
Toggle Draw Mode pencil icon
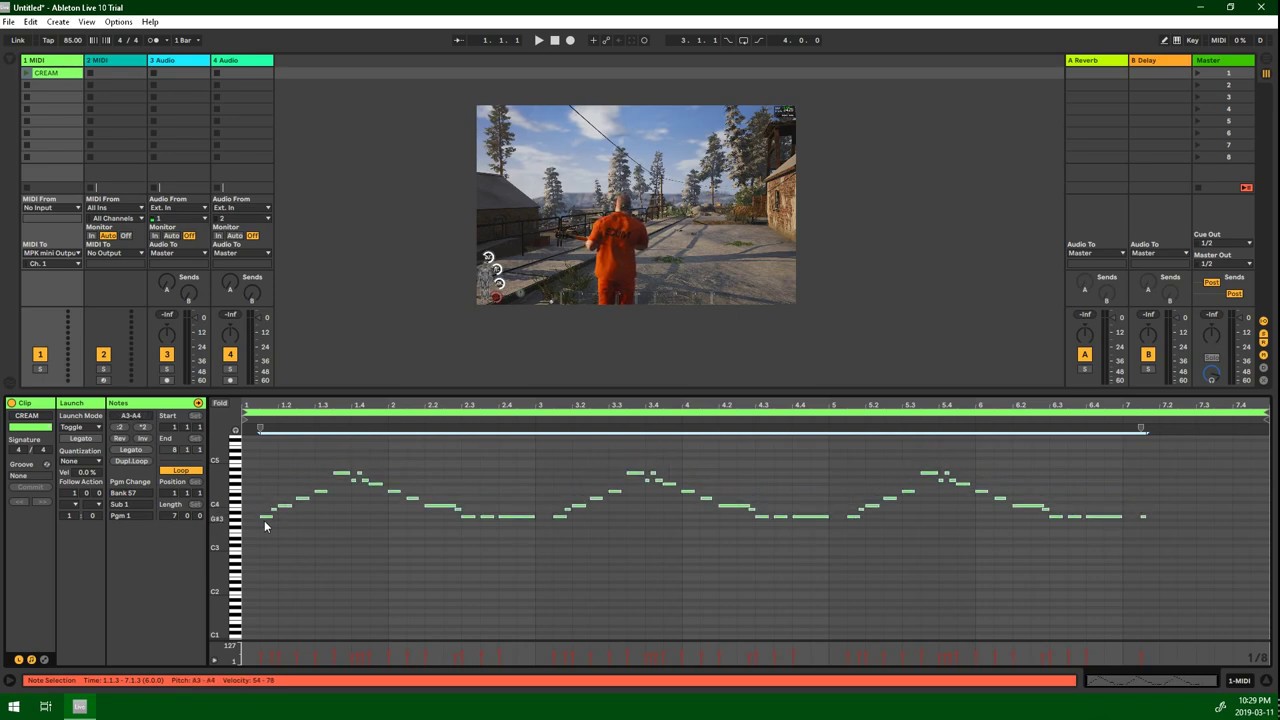(1164, 40)
